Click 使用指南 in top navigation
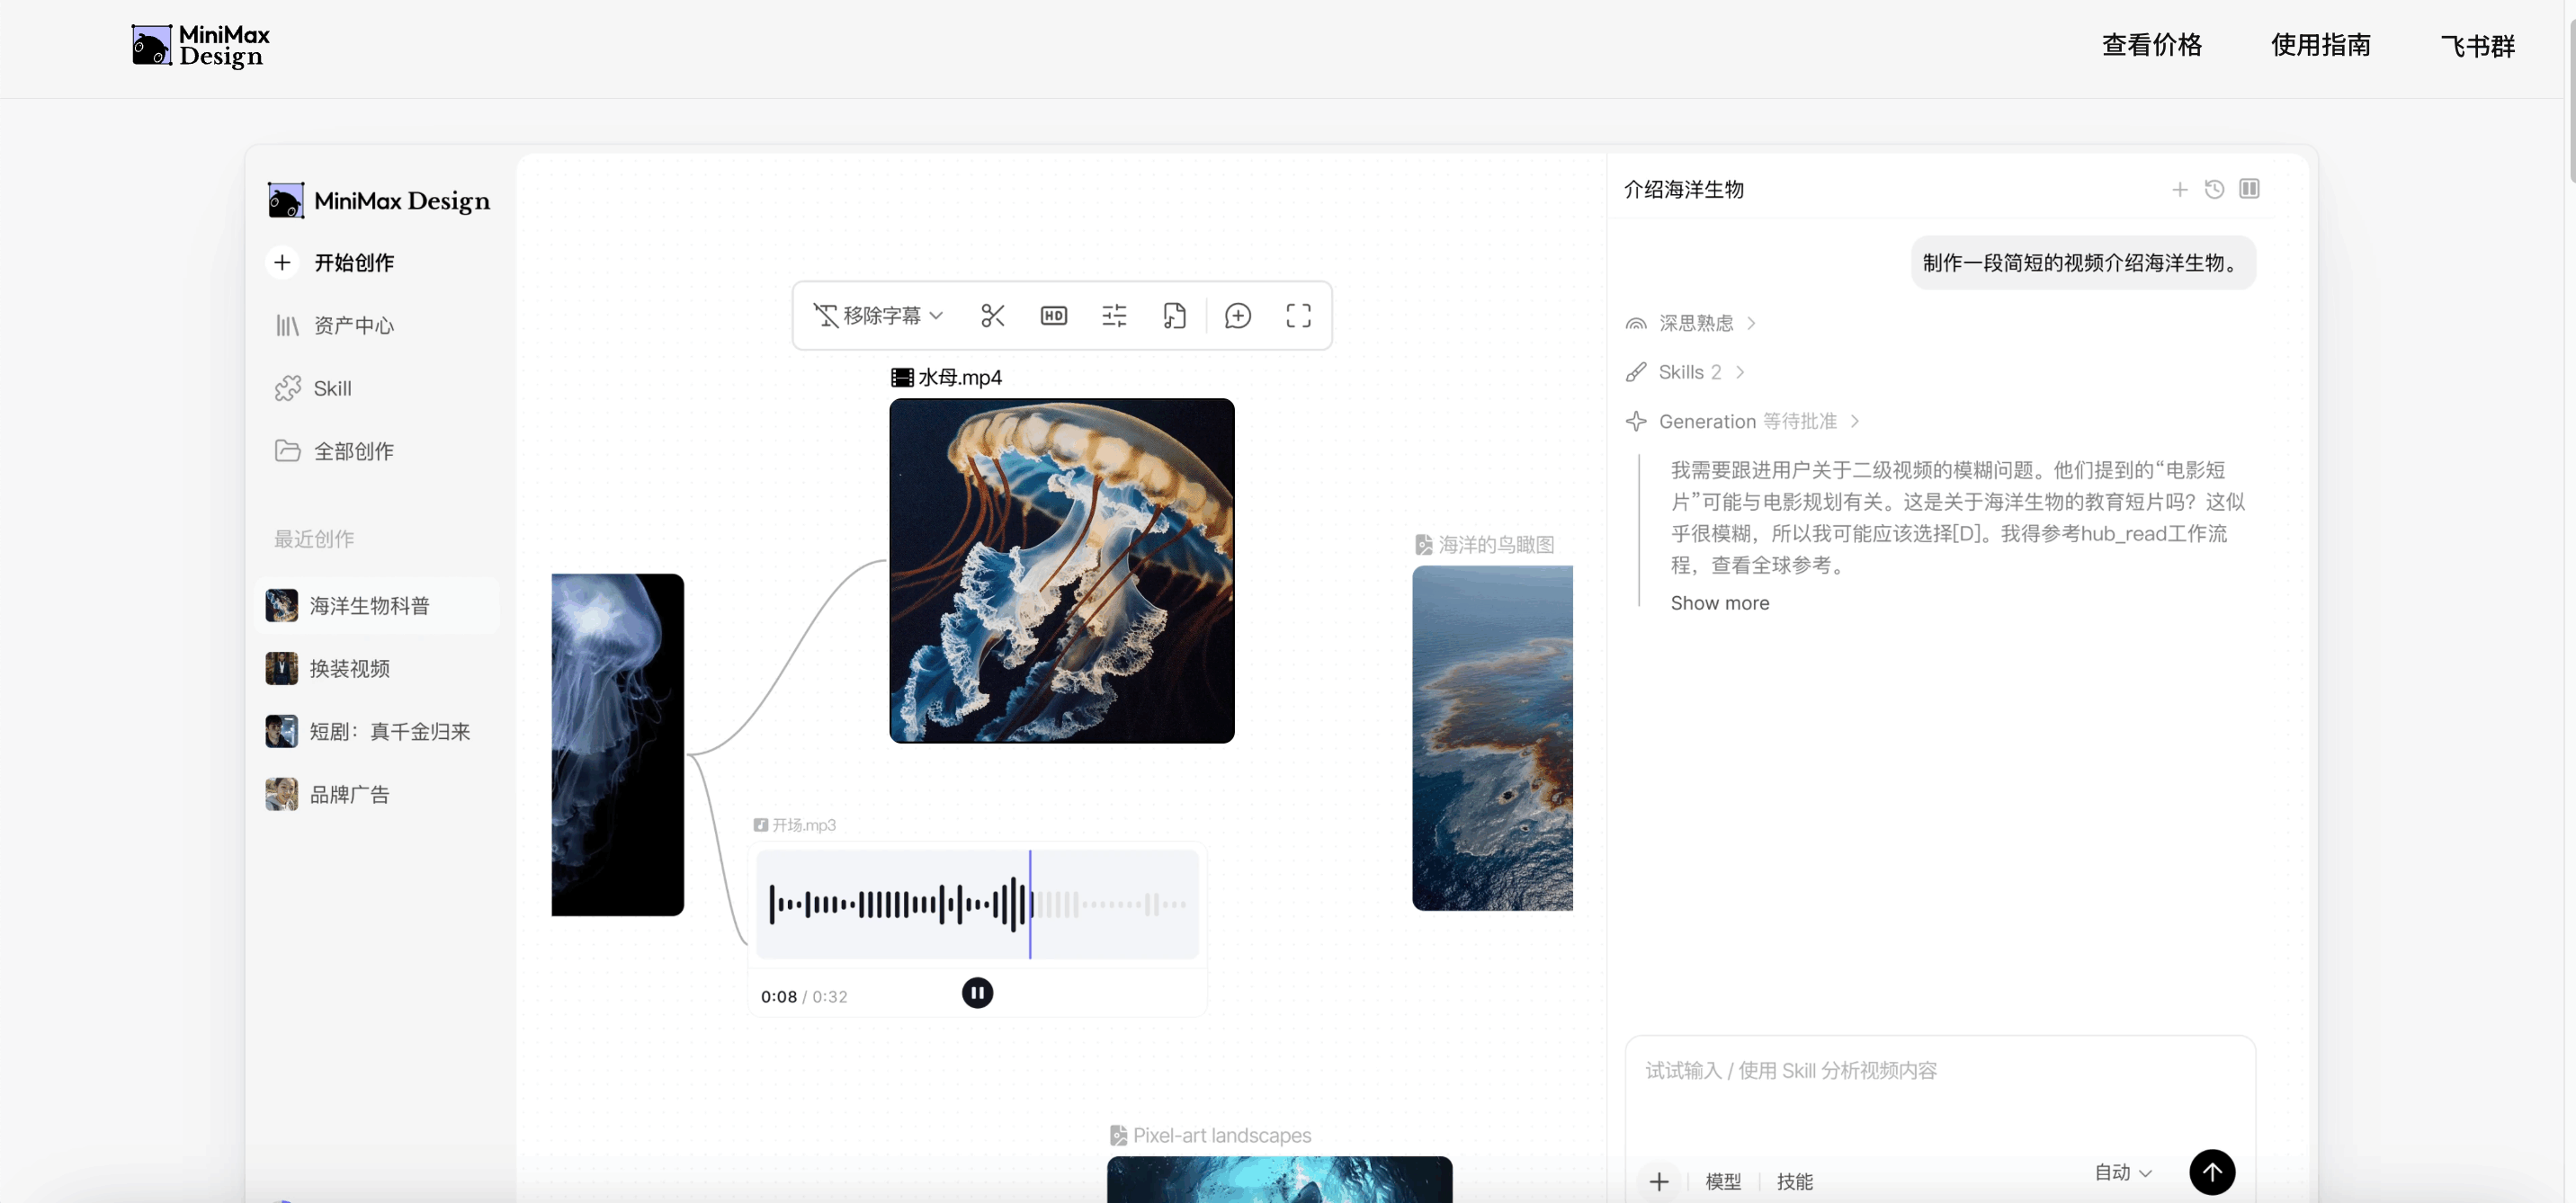 tap(2320, 45)
